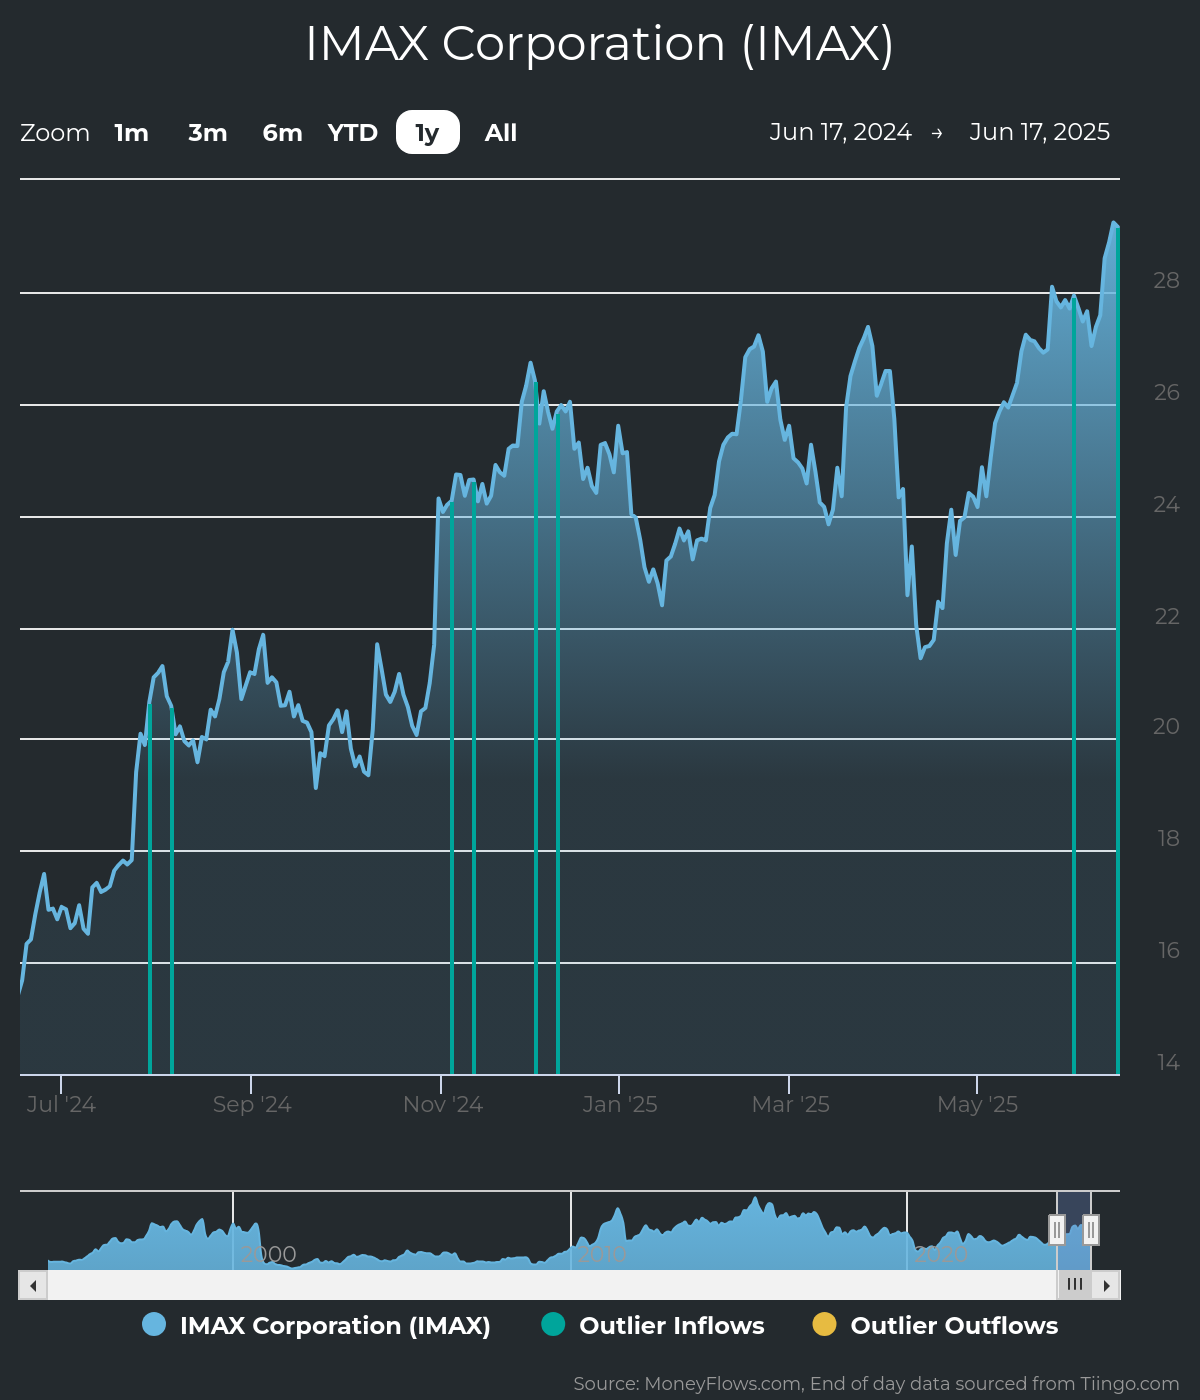Click the latest inflow bar at chart's right edge

pyautogui.click(x=1117, y=650)
